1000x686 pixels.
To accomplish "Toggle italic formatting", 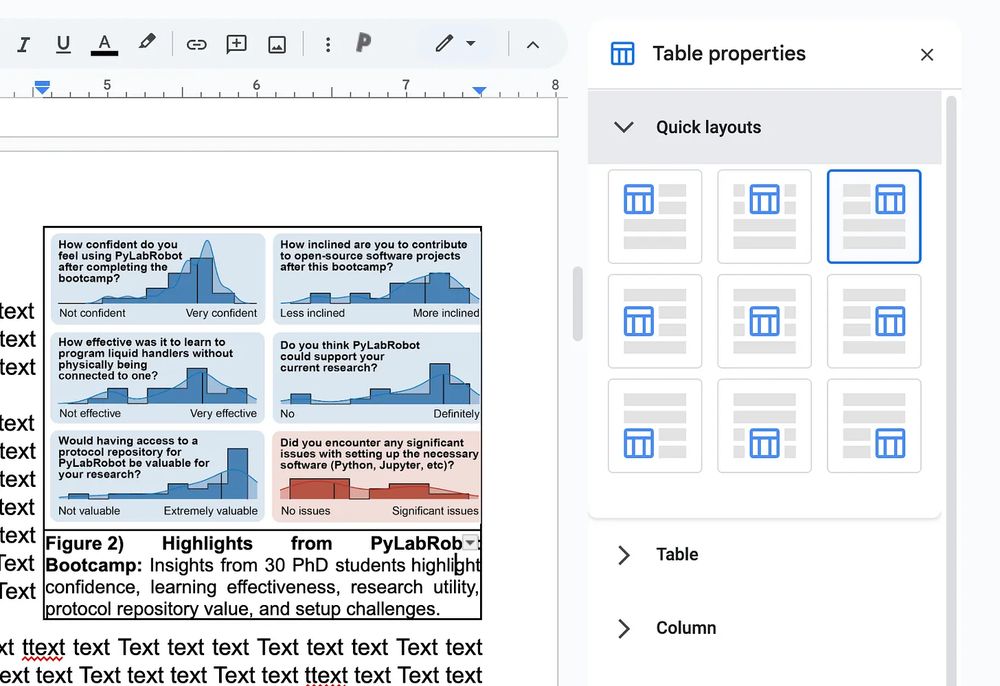I will pos(24,45).
